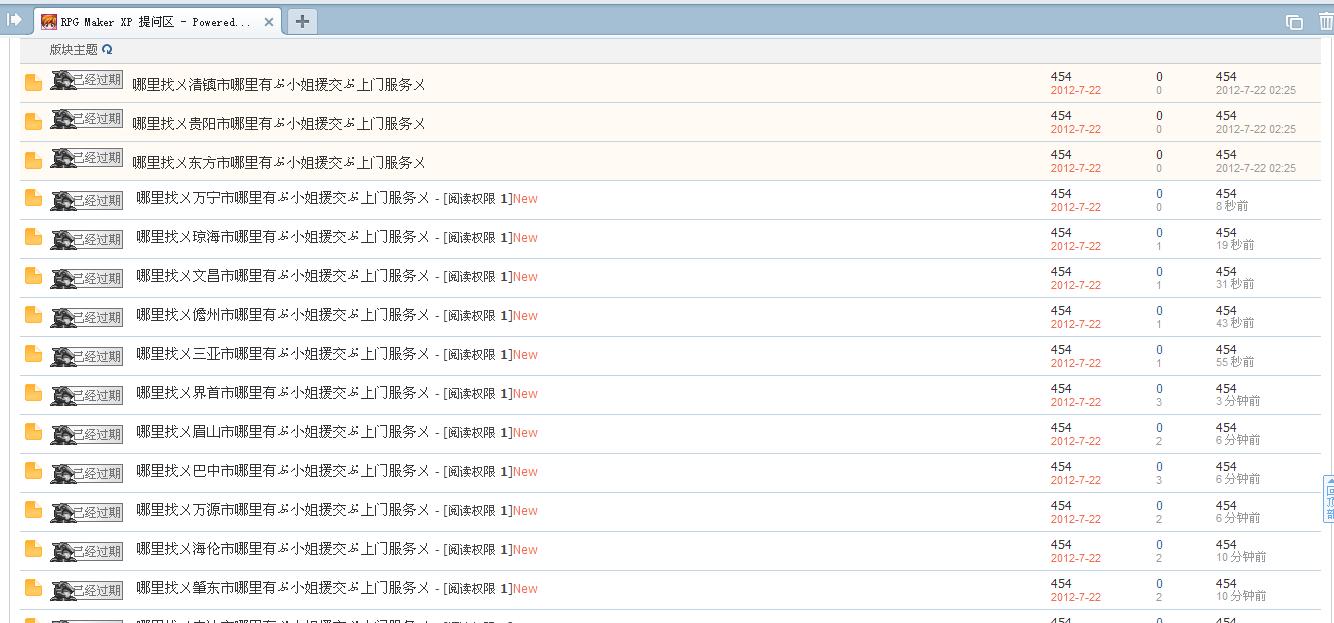
Task: Select the RPG Maker XP 提问区 tab
Action: (158, 22)
